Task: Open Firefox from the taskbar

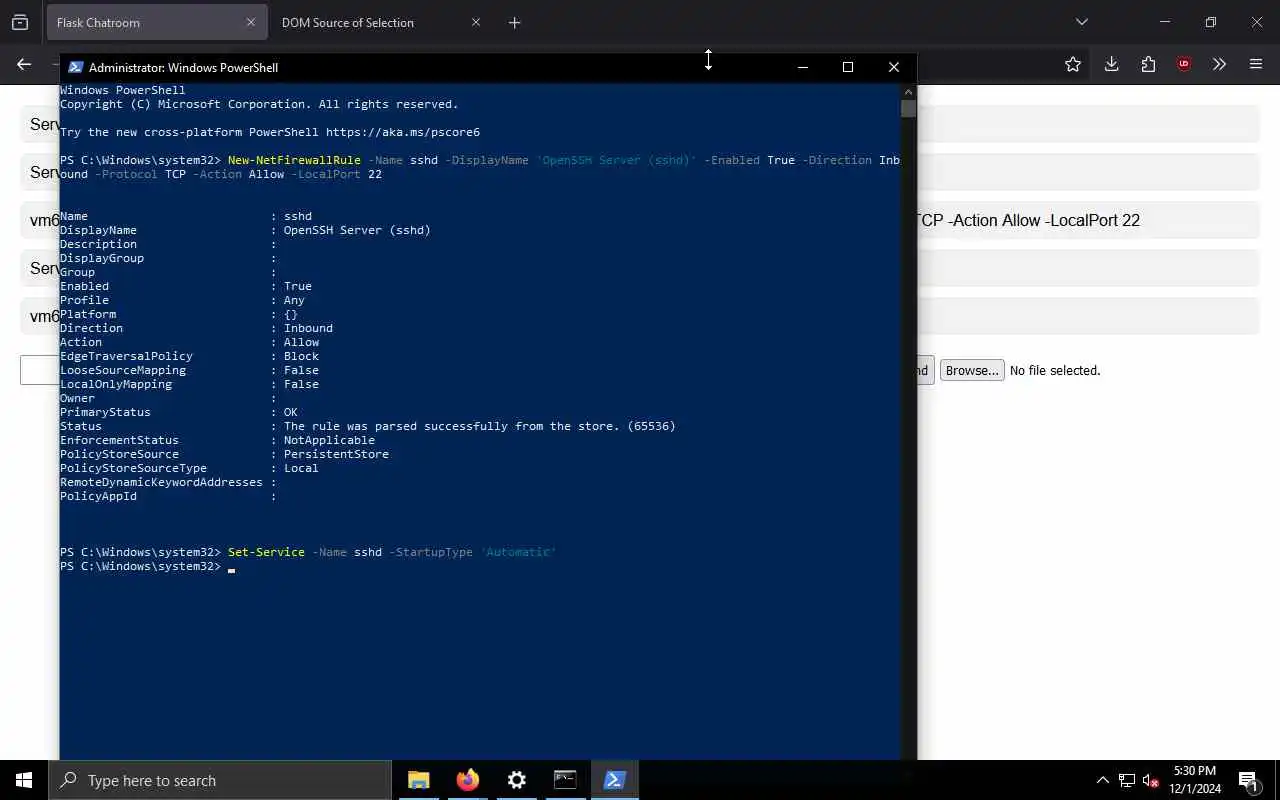Action: [x=467, y=780]
